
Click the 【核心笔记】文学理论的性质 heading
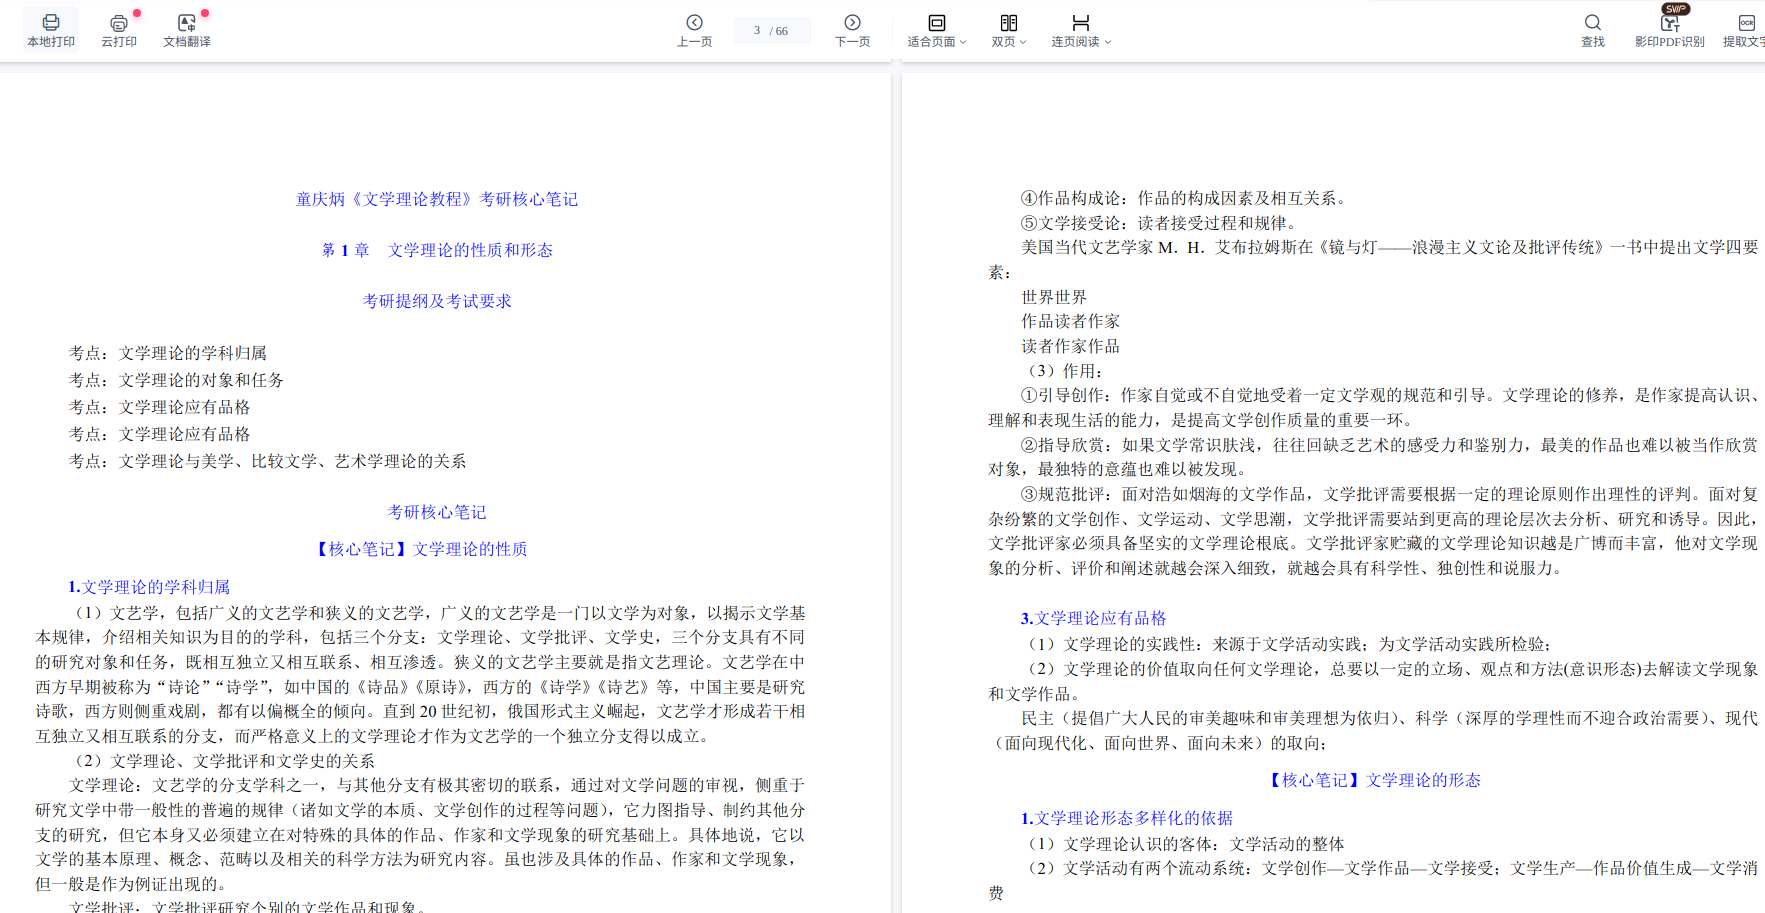point(420,549)
